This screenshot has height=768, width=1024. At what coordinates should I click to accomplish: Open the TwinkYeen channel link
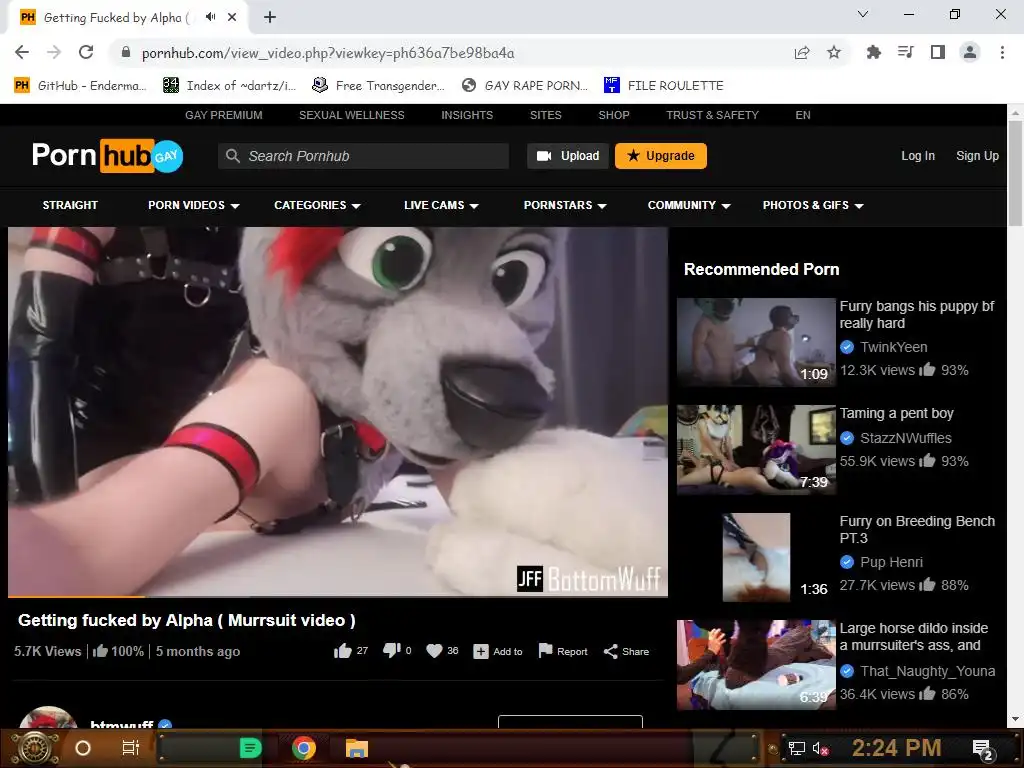pyautogui.click(x=893, y=347)
